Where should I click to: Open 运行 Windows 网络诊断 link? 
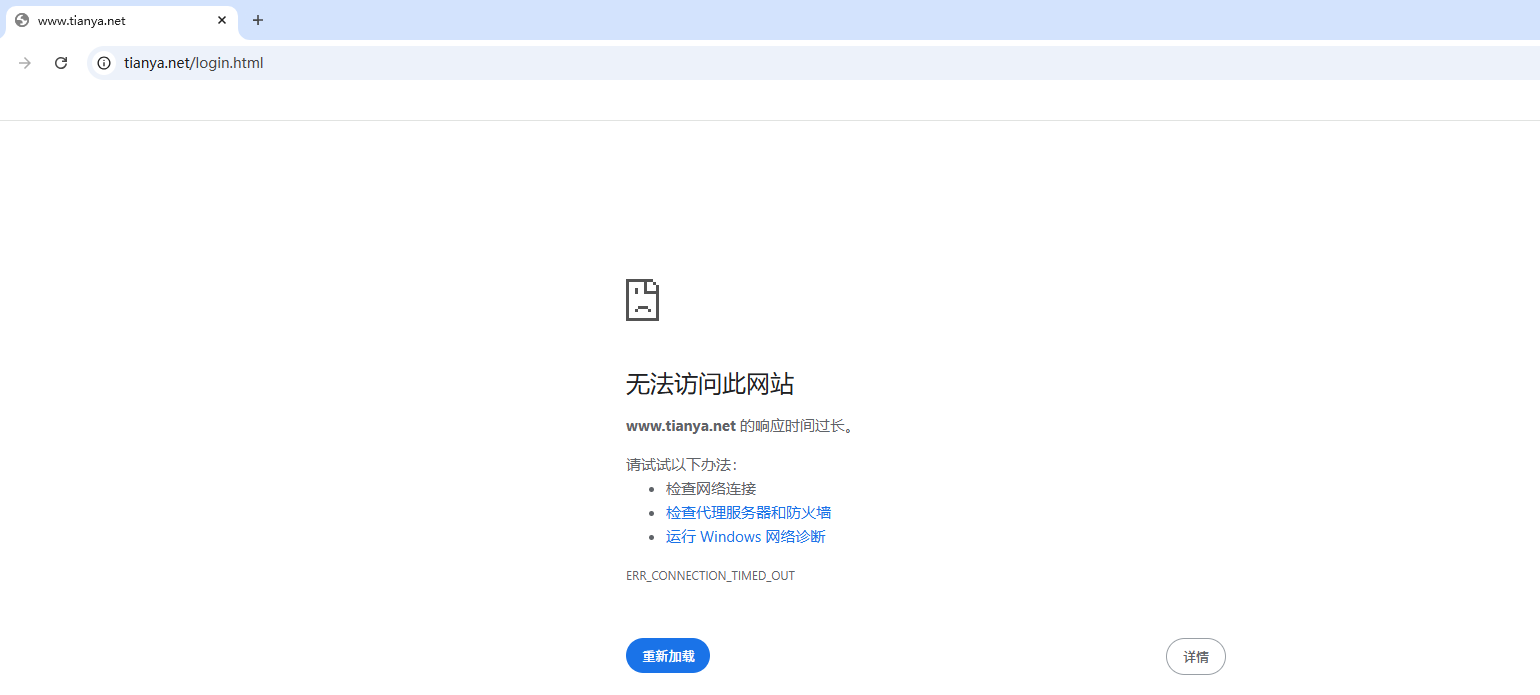[x=746, y=537]
